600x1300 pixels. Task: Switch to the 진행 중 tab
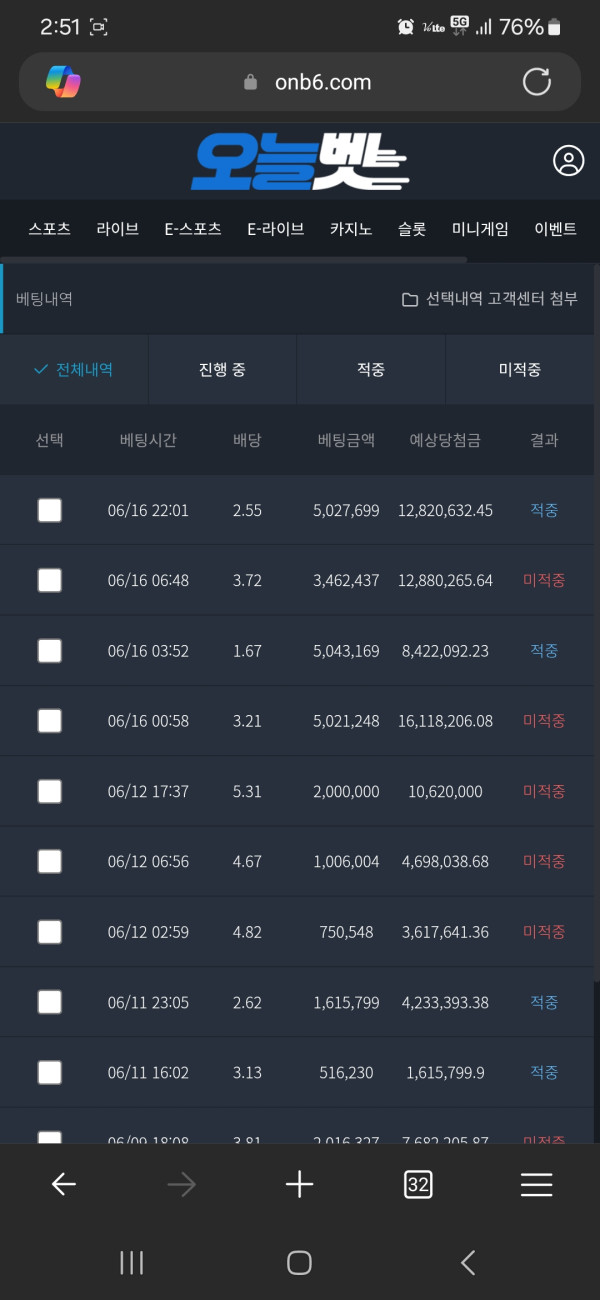222,370
